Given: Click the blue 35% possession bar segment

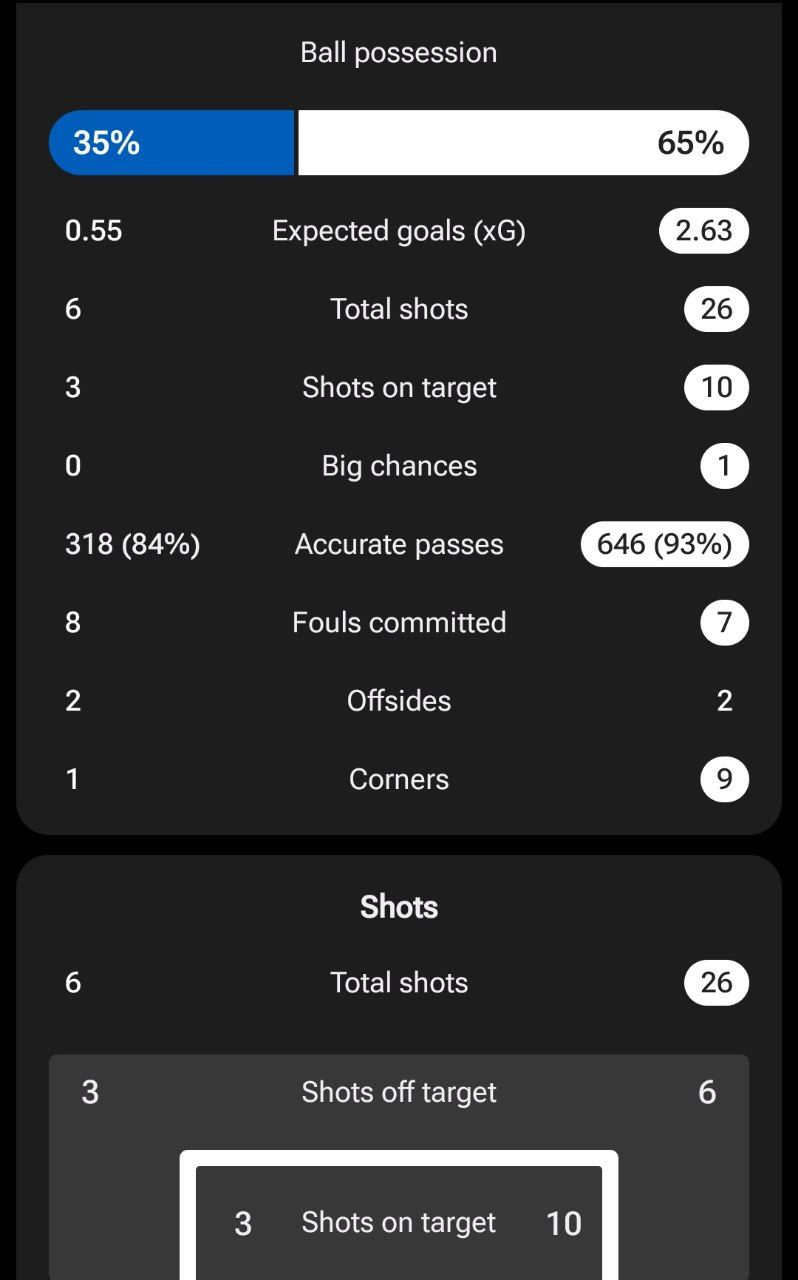Looking at the screenshot, I should 172,143.
